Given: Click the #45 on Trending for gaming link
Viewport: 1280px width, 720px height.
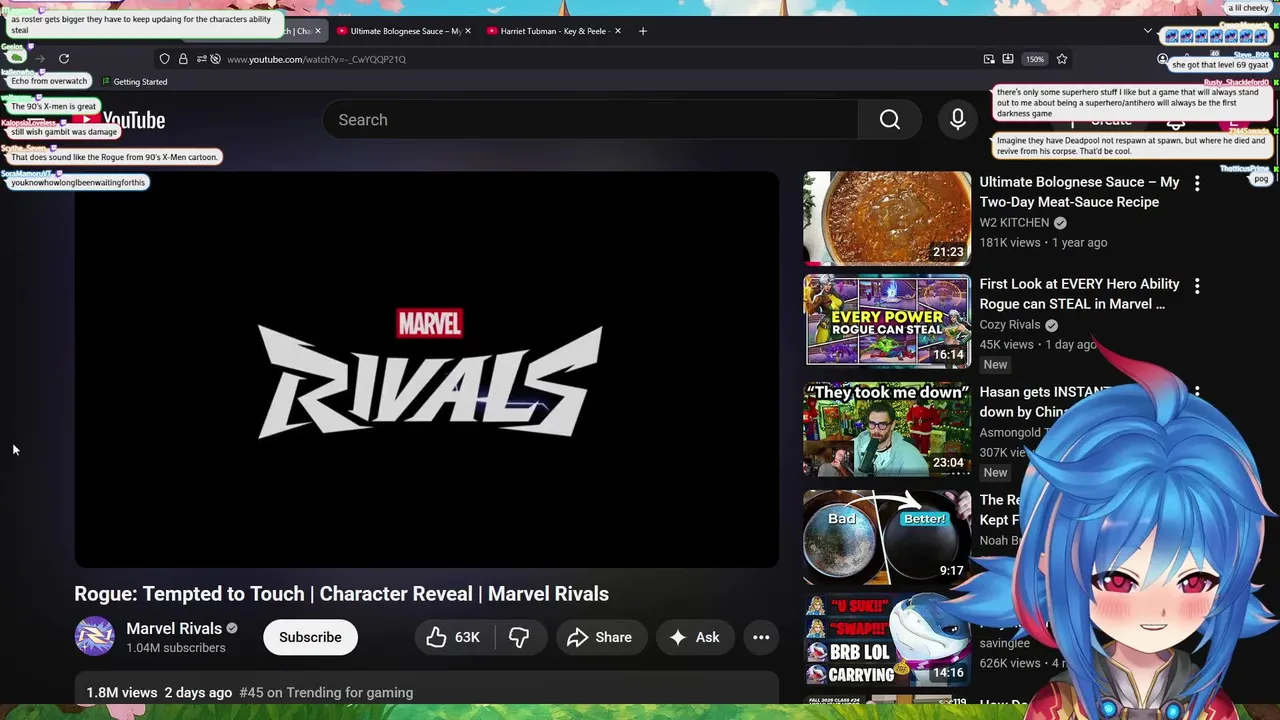Looking at the screenshot, I should pyautogui.click(x=326, y=692).
